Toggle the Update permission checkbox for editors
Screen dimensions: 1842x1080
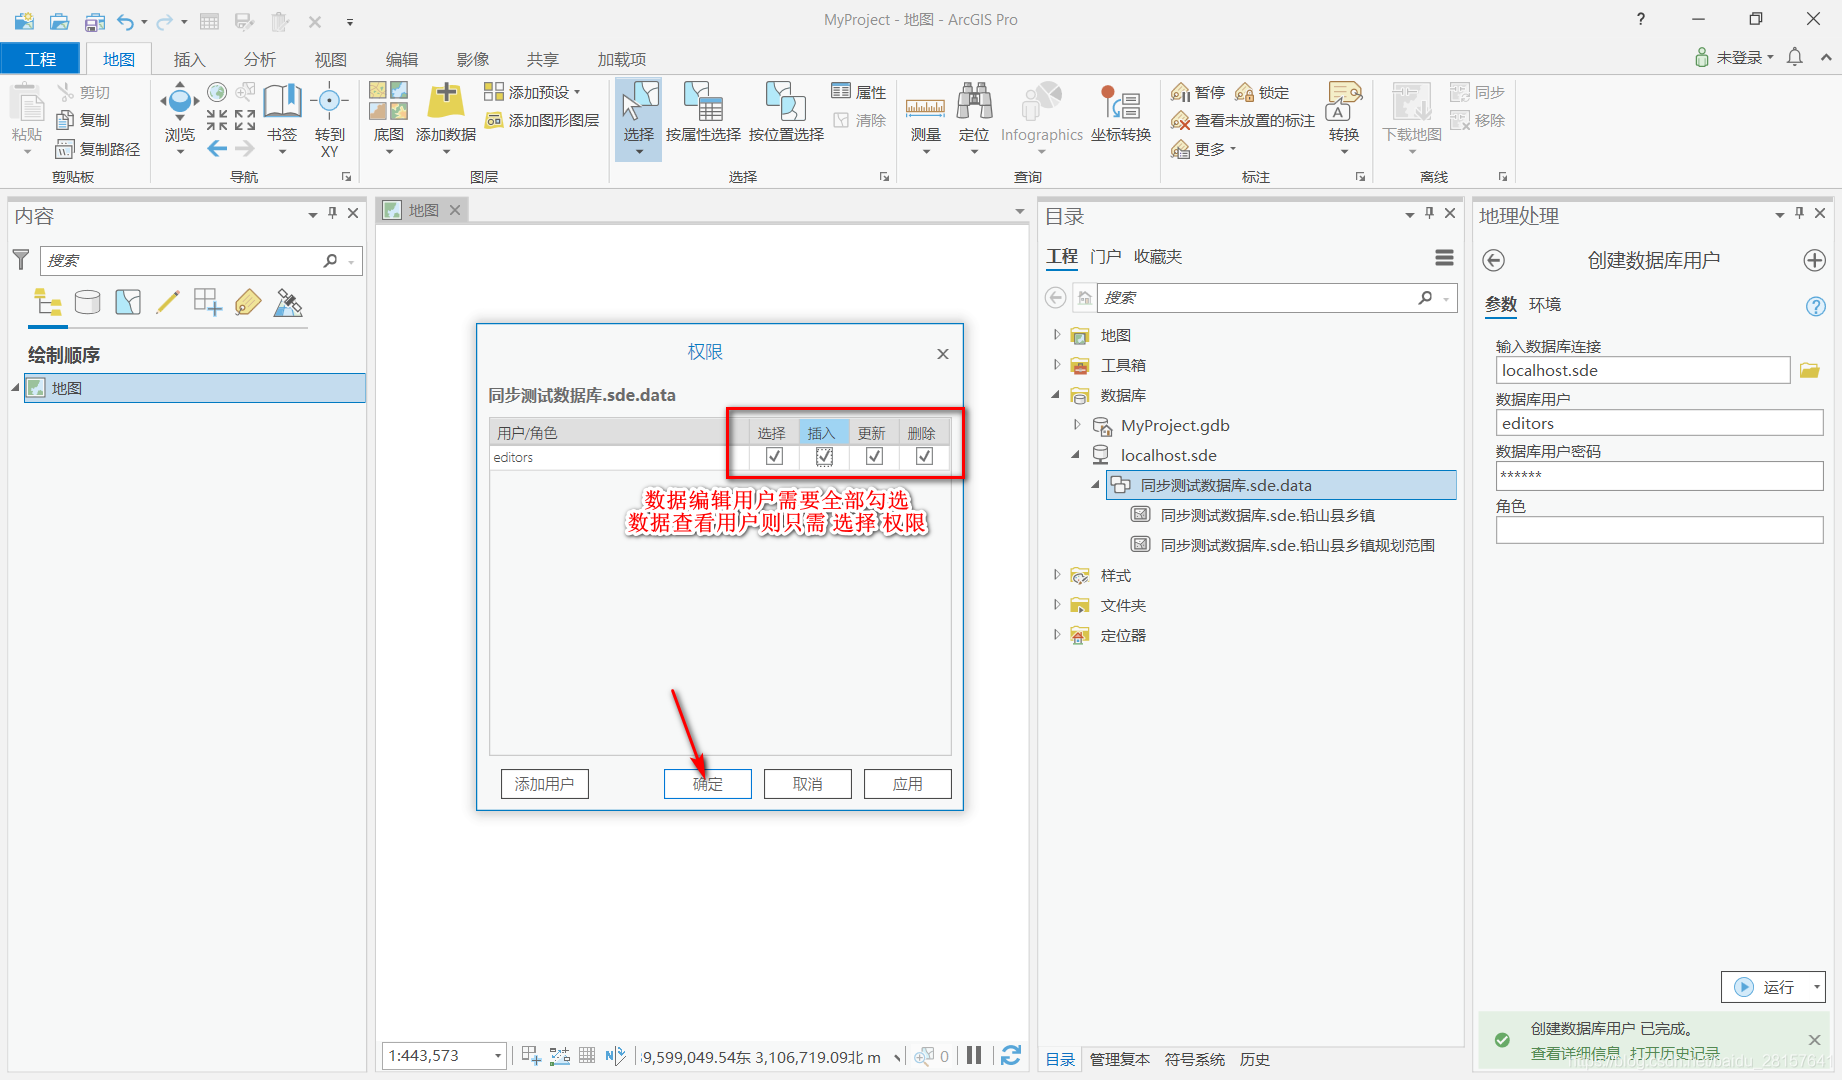pyautogui.click(x=874, y=456)
